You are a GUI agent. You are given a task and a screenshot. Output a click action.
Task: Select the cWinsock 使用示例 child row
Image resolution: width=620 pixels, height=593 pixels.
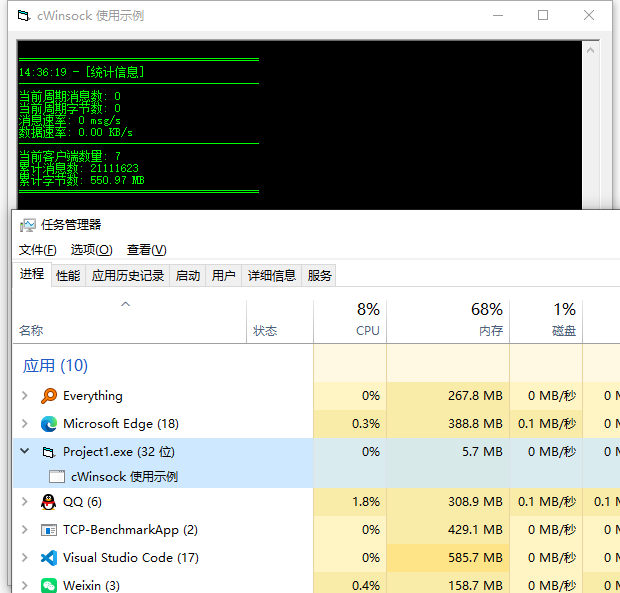click(x=163, y=477)
